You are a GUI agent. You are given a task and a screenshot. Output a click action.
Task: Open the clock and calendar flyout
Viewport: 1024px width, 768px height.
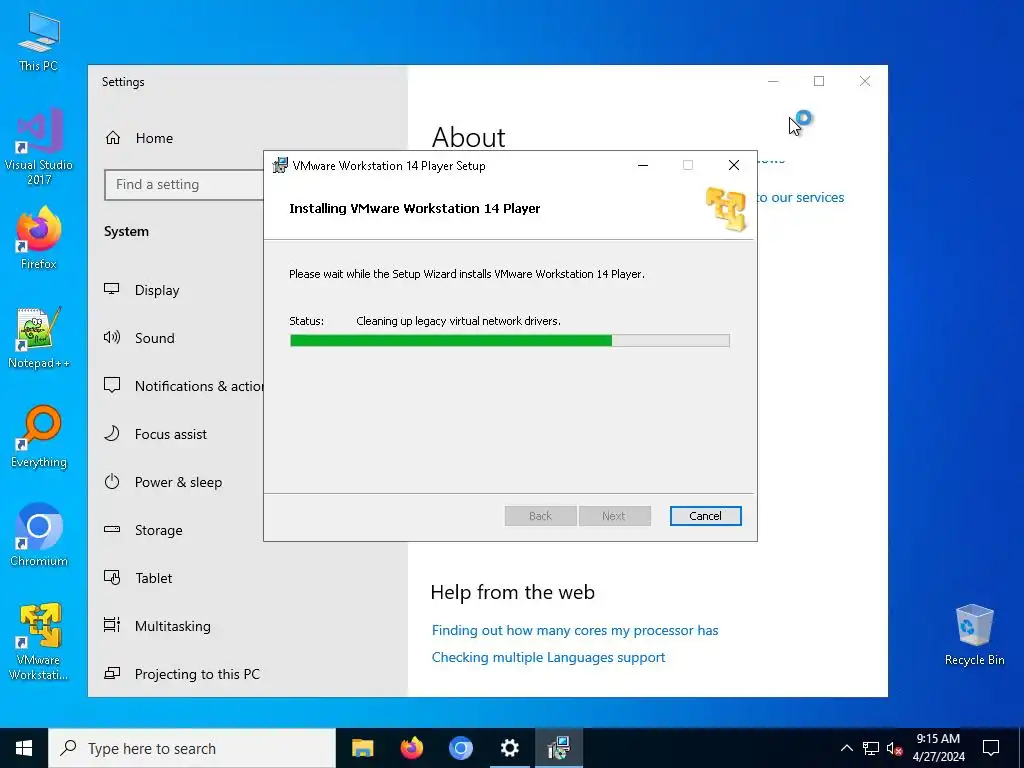pyautogui.click(x=938, y=748)
